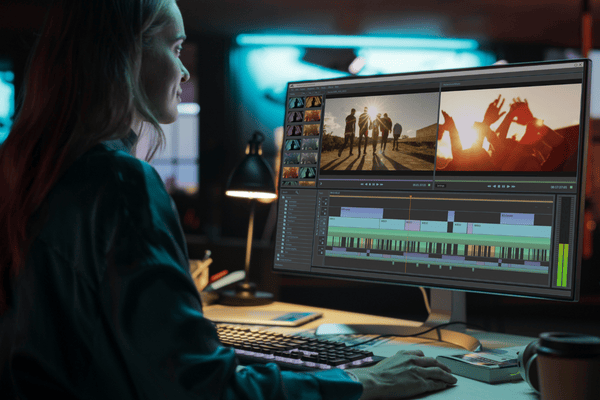Click the right program monitor video preview
This screenshot has height=400, width=600.
click(x=509, y=128)
